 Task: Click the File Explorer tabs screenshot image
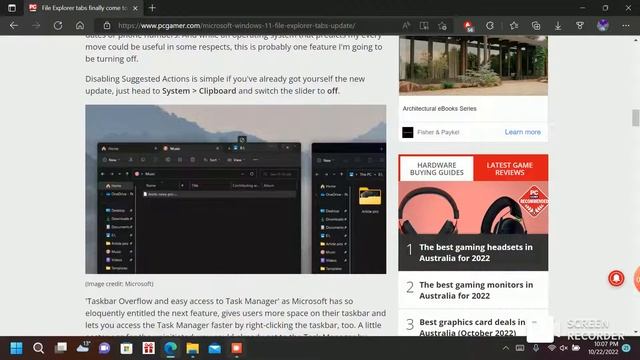(236, 189)
